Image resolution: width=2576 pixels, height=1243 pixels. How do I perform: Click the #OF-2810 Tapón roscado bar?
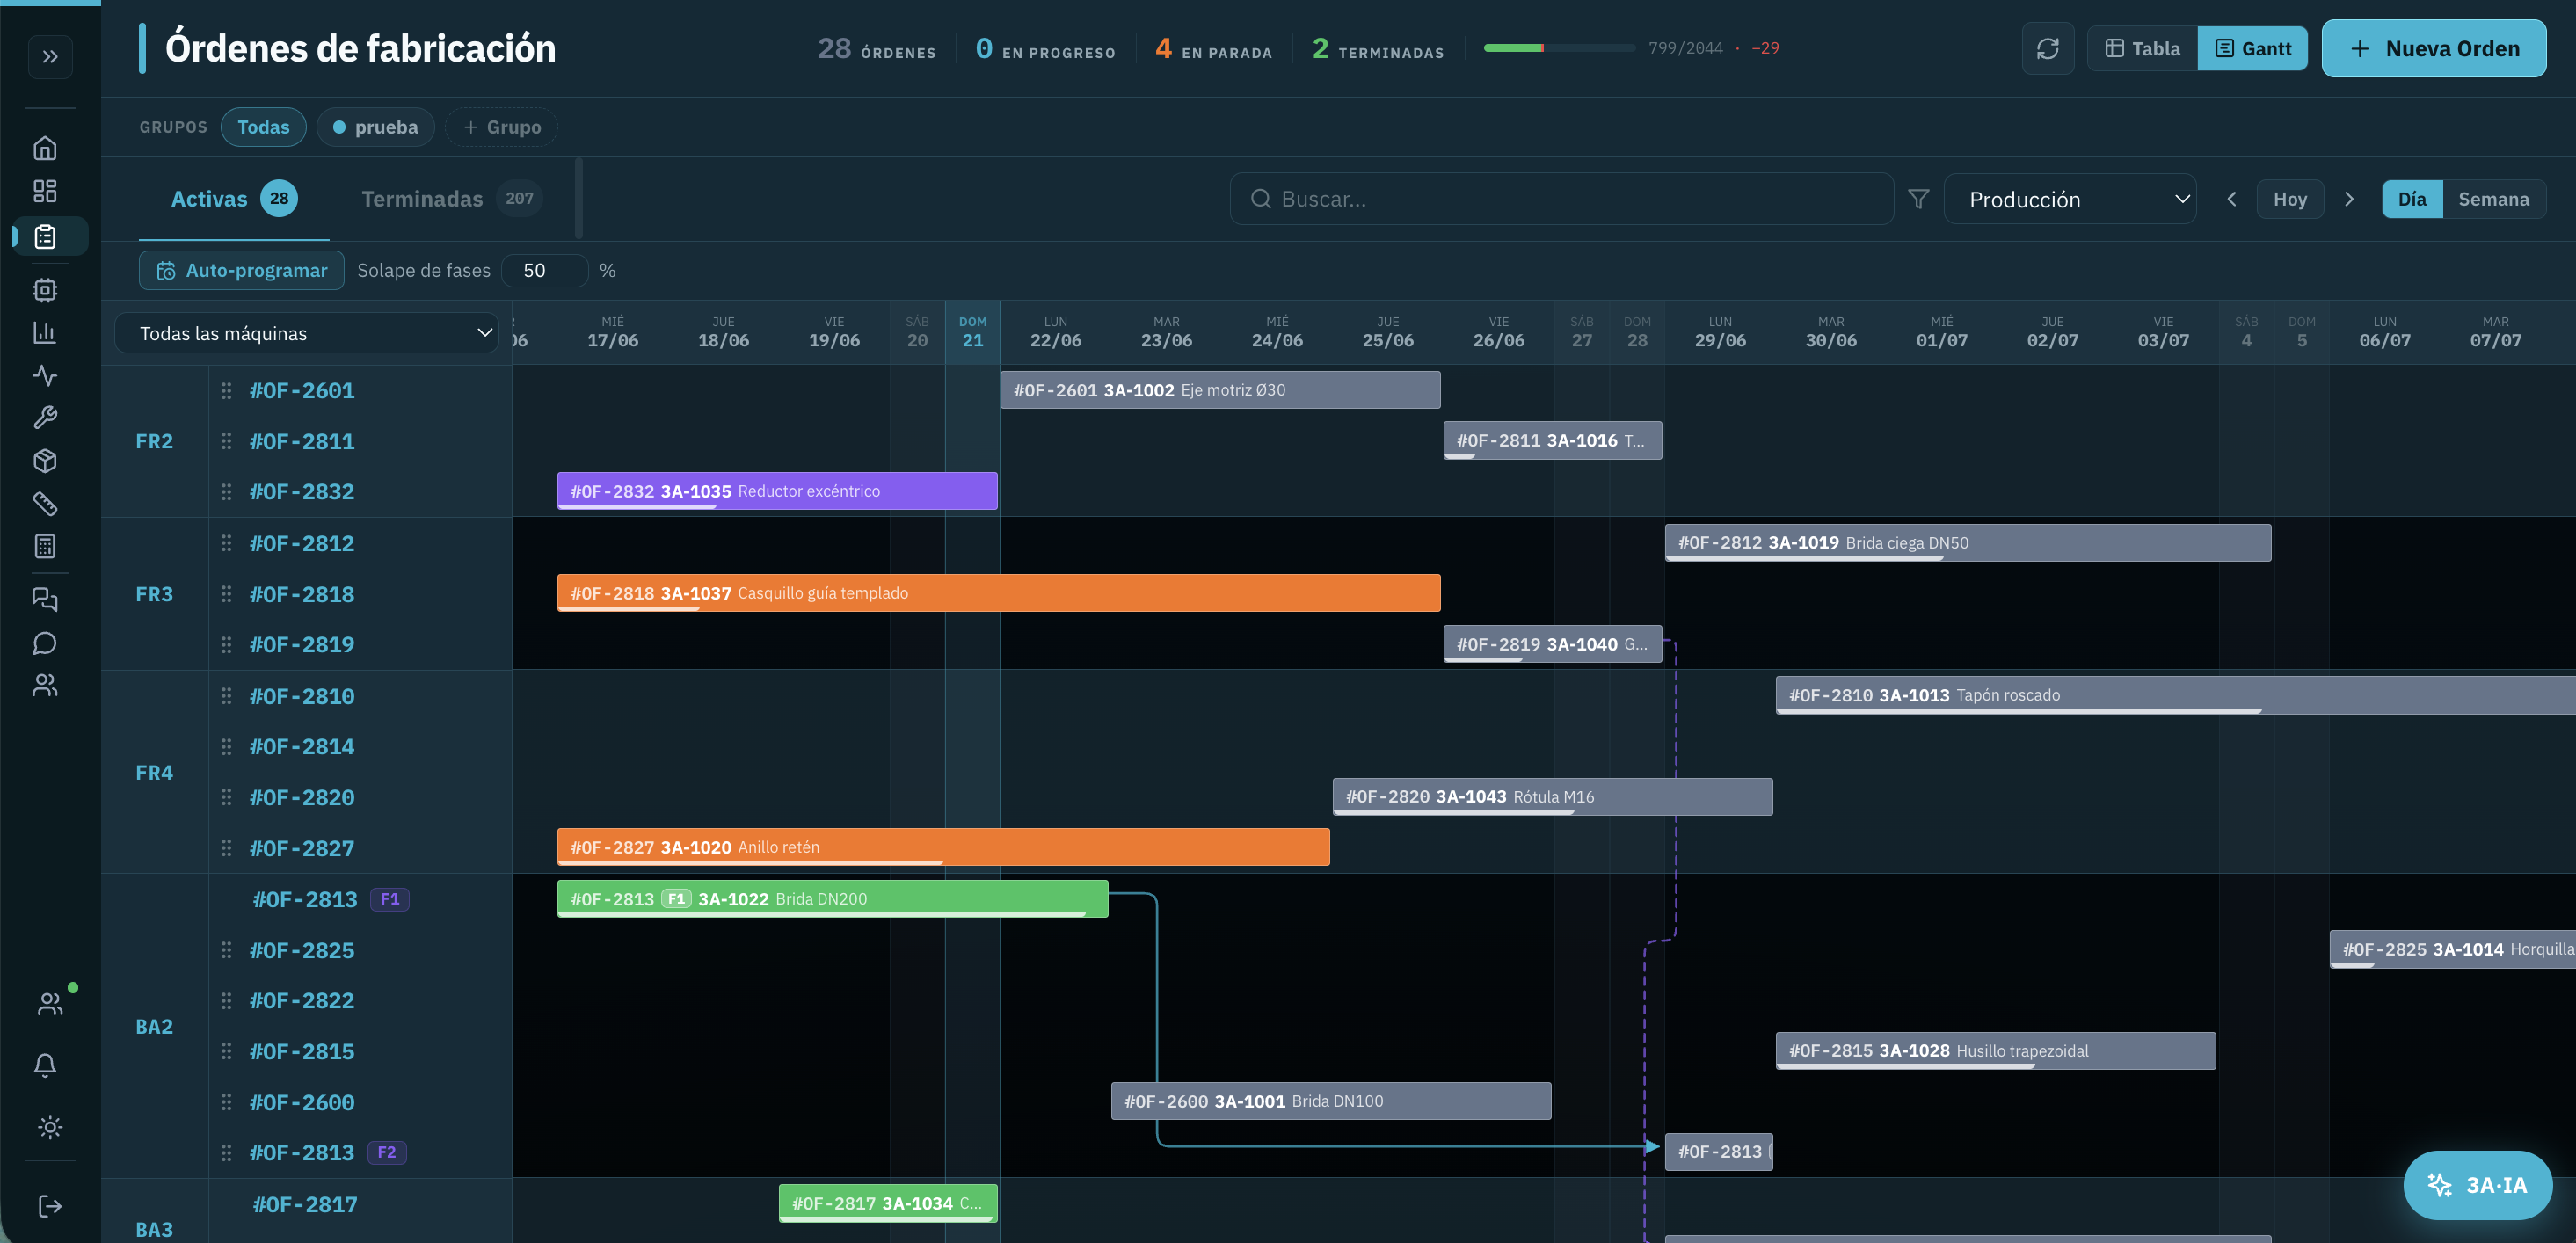click(2175, 695)
